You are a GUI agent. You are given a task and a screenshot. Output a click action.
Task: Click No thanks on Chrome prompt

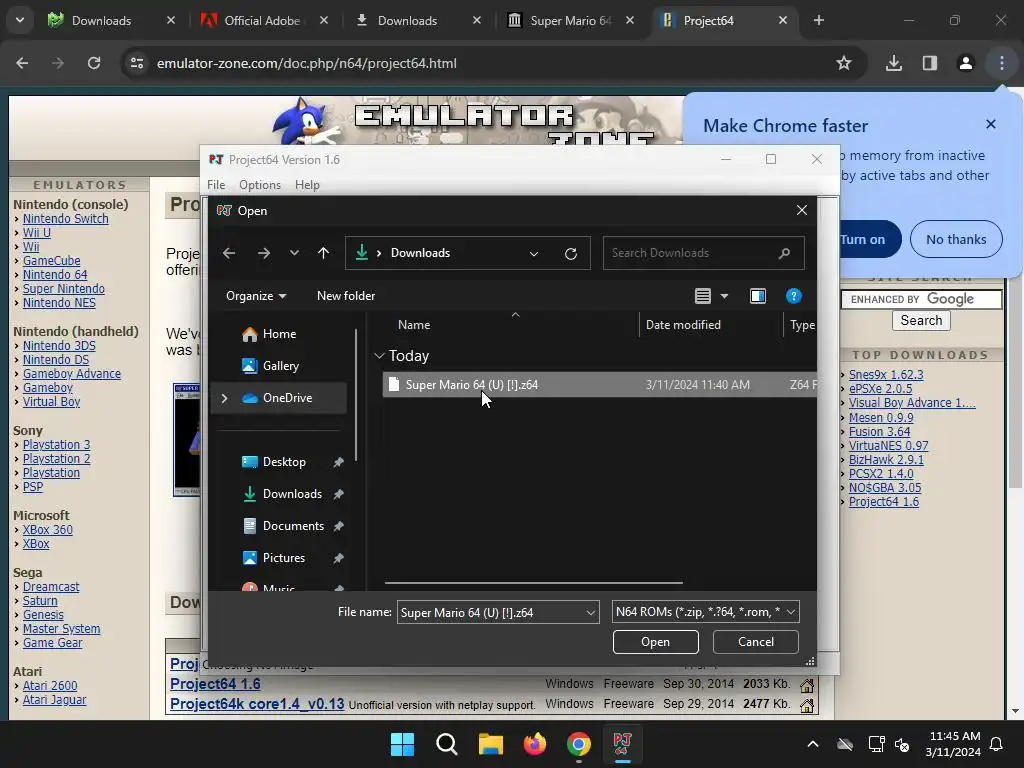(x=956, y=239)
